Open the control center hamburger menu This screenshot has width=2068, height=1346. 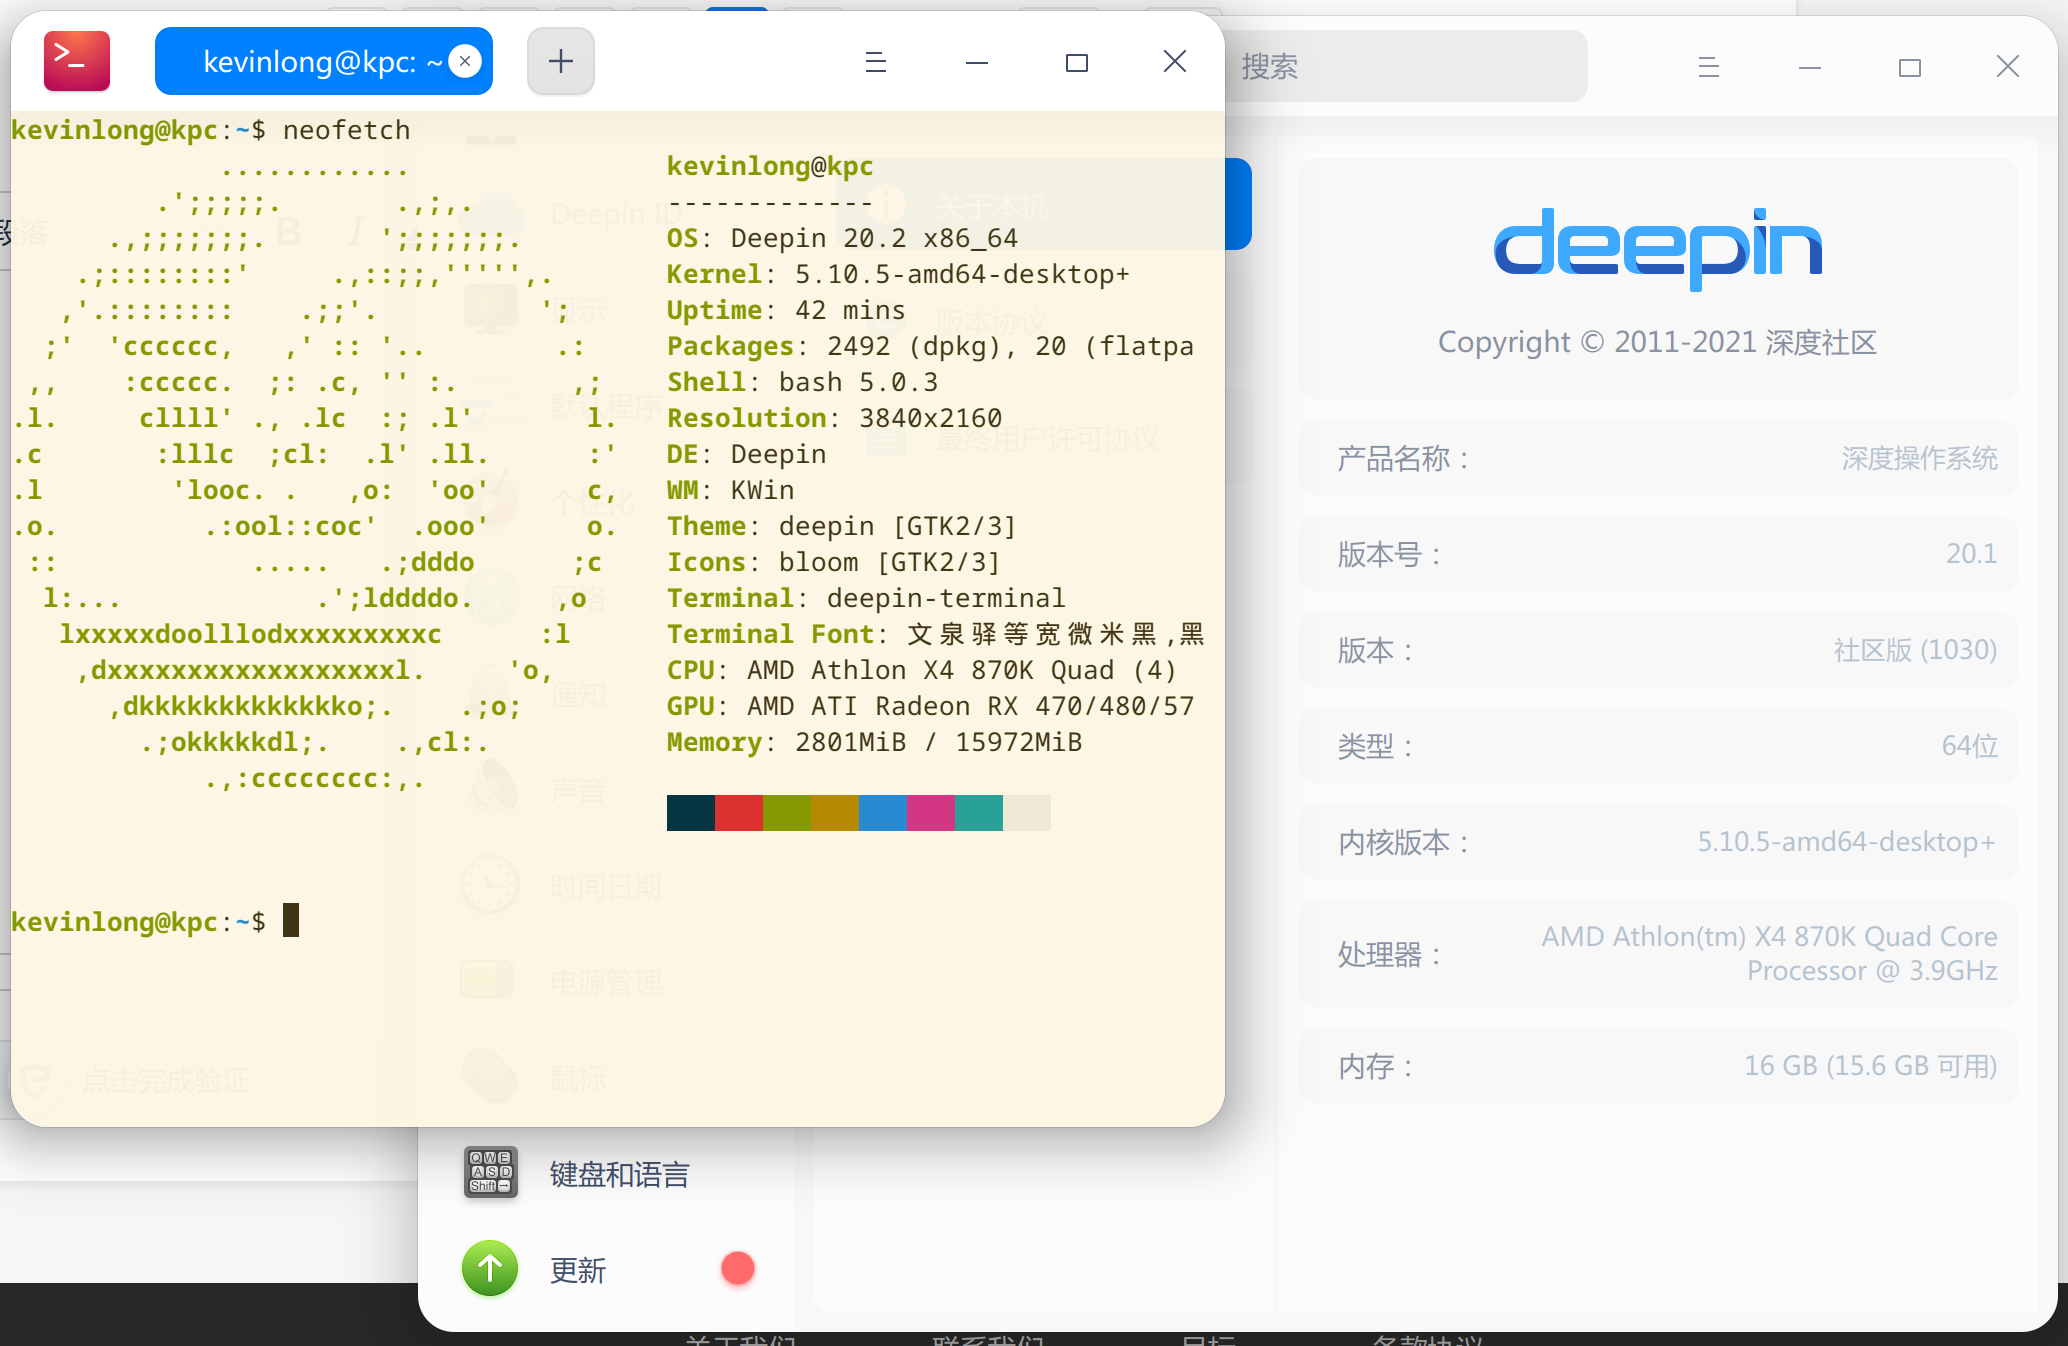click(1708, 67)
